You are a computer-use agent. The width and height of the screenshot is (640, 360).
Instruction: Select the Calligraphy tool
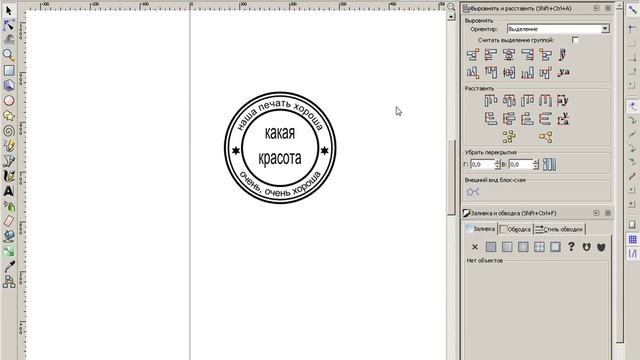coord(9,176)
